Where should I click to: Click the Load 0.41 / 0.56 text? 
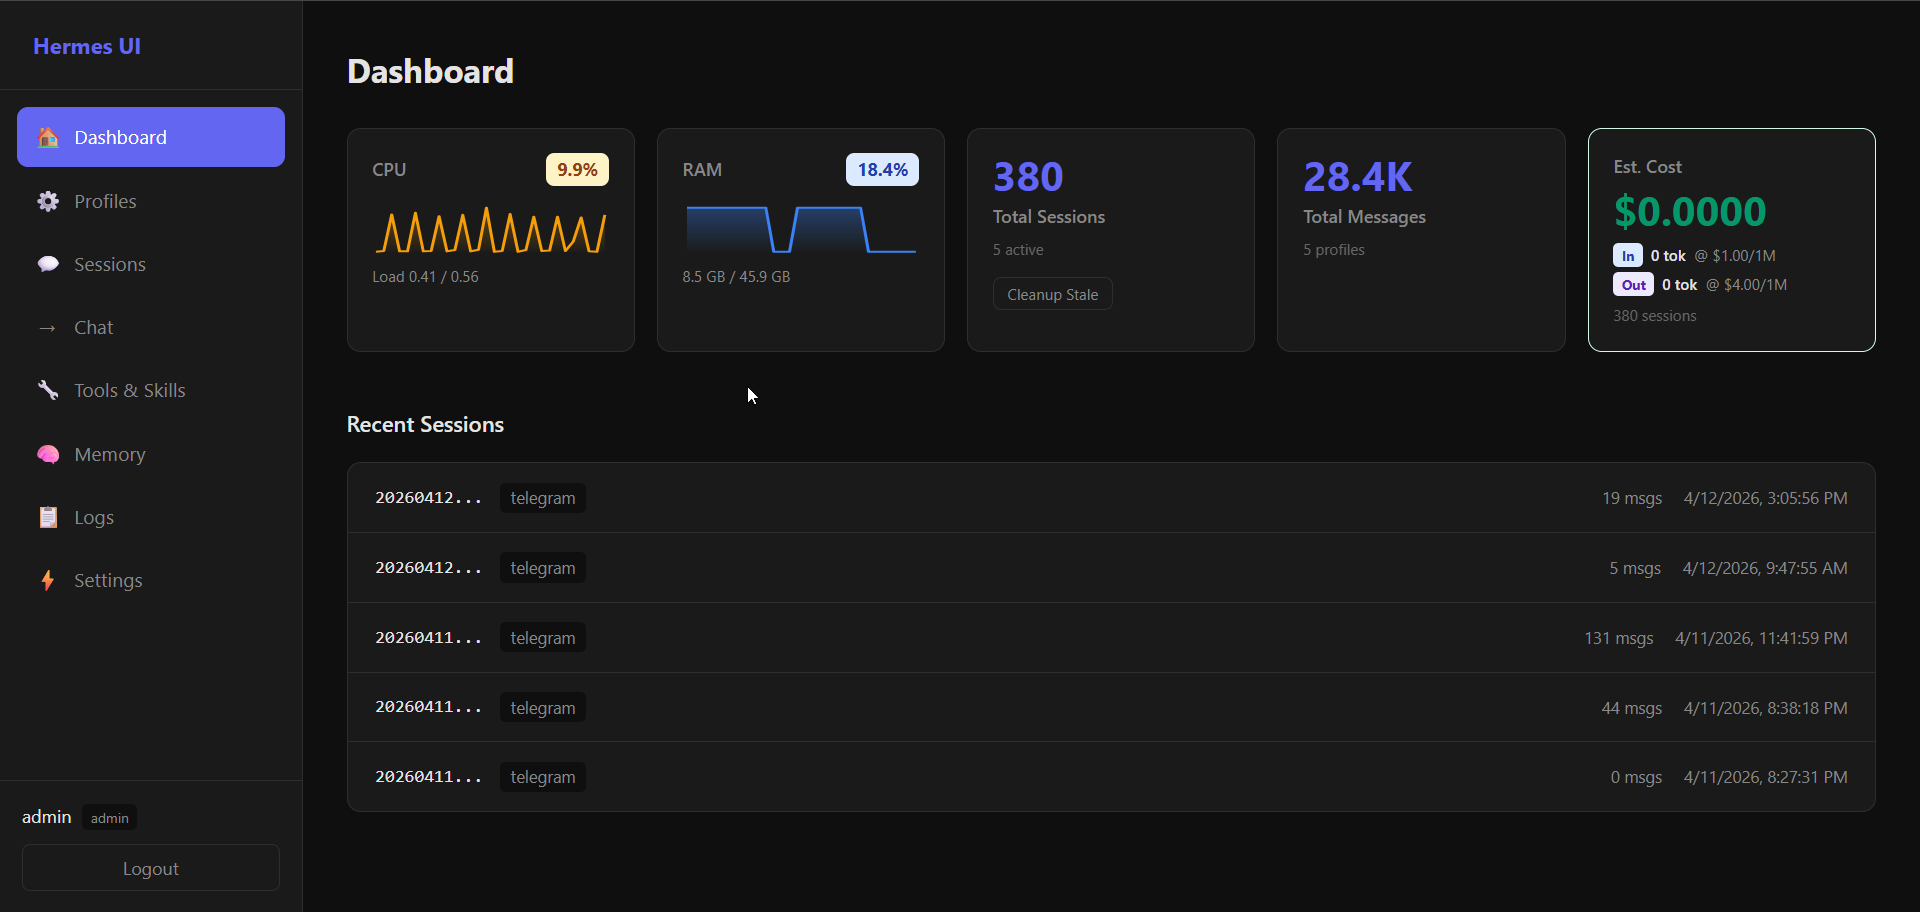(426, 277)
